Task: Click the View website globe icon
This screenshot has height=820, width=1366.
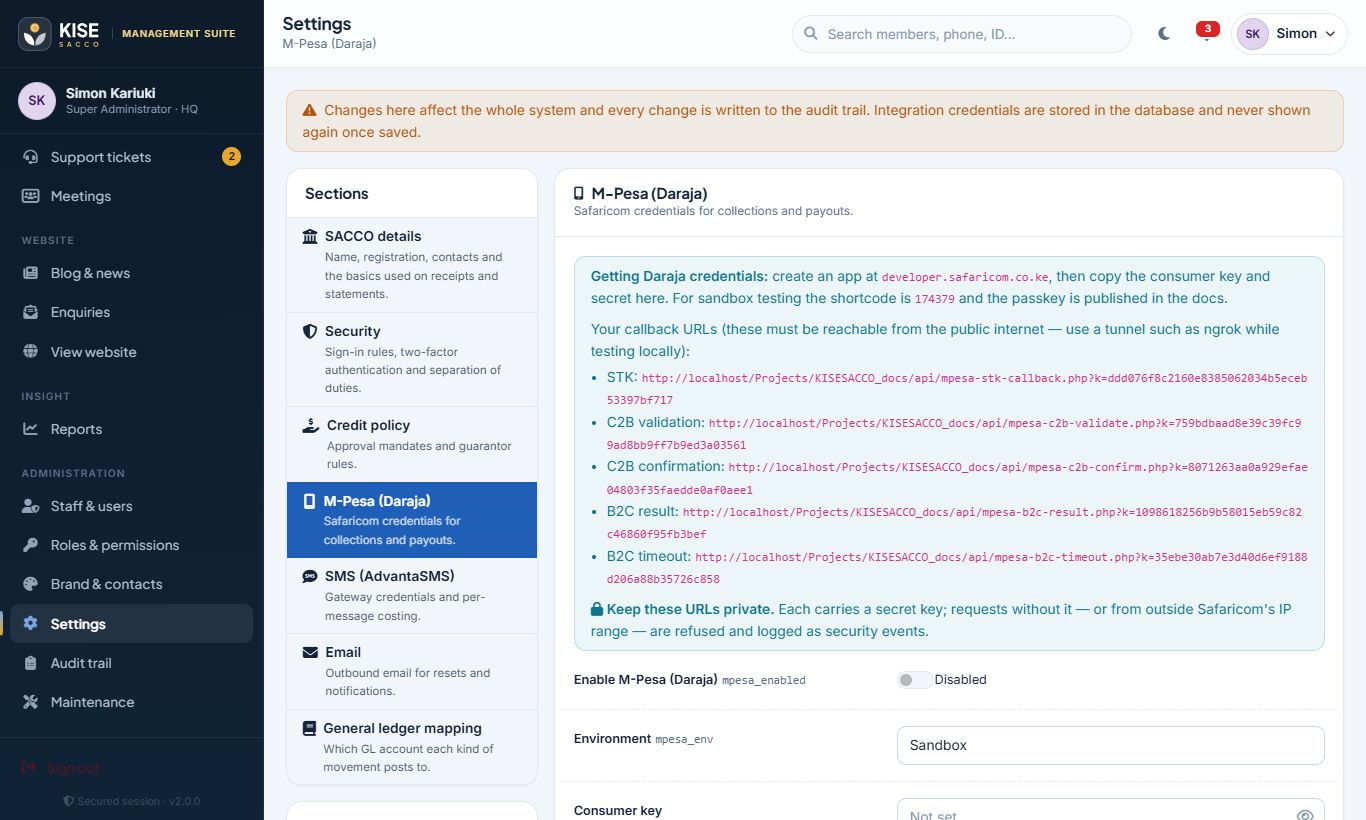Action: 31,352
